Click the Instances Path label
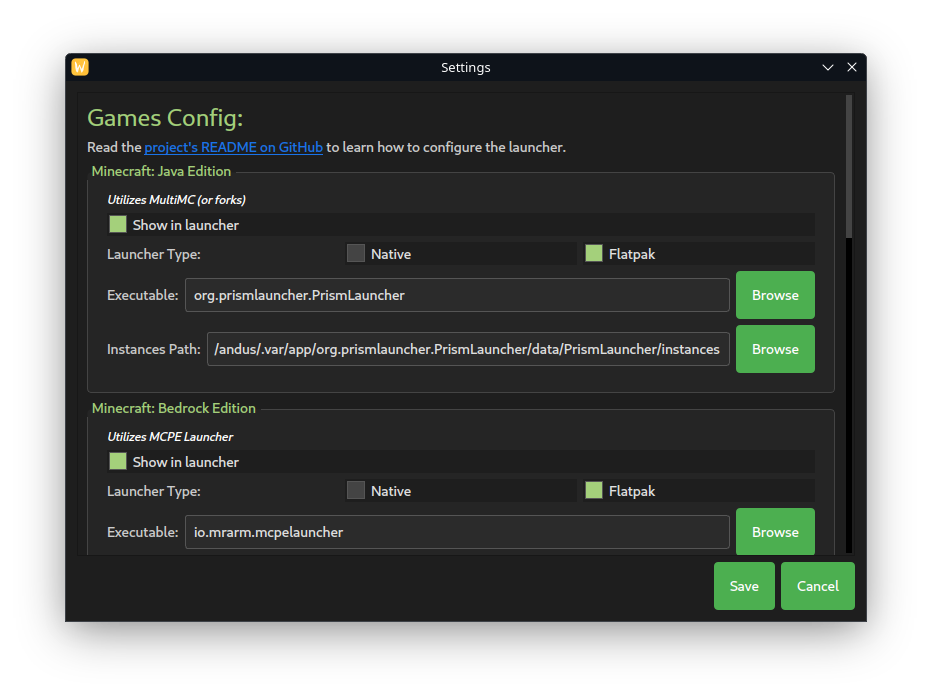932x699 pixels. click(154, 349)
